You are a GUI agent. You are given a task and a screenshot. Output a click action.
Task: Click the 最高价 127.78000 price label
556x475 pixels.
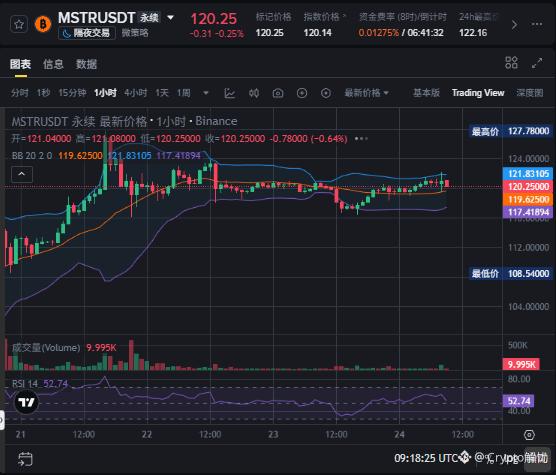[x=511, y=131]
